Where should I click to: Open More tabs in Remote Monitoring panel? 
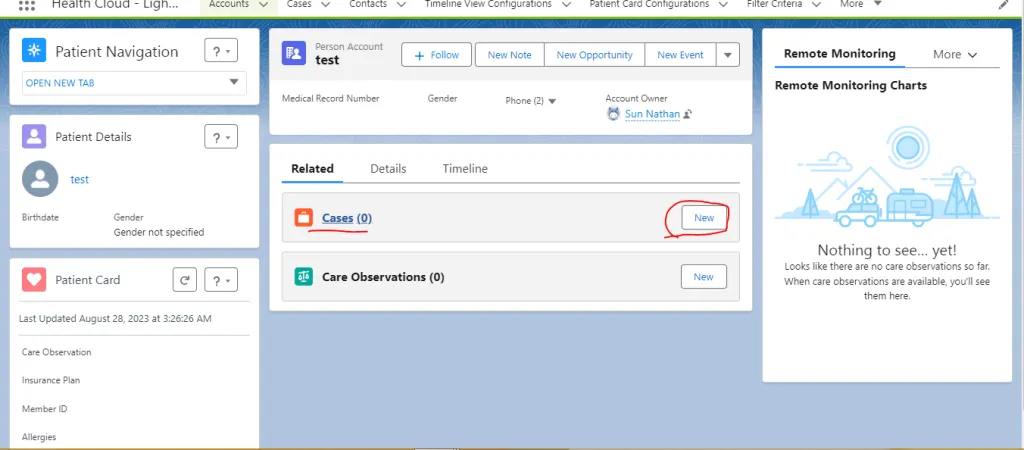pos(955,54)
